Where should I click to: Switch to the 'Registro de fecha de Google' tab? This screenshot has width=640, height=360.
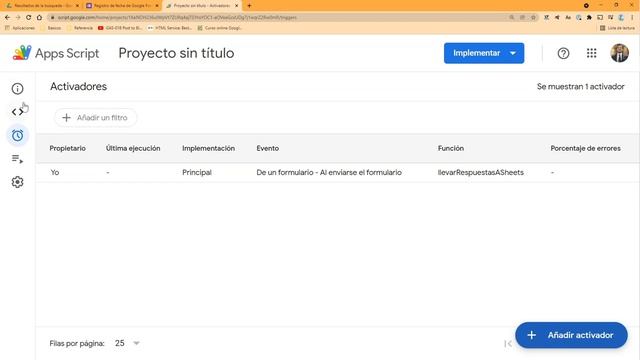(122, 6)
